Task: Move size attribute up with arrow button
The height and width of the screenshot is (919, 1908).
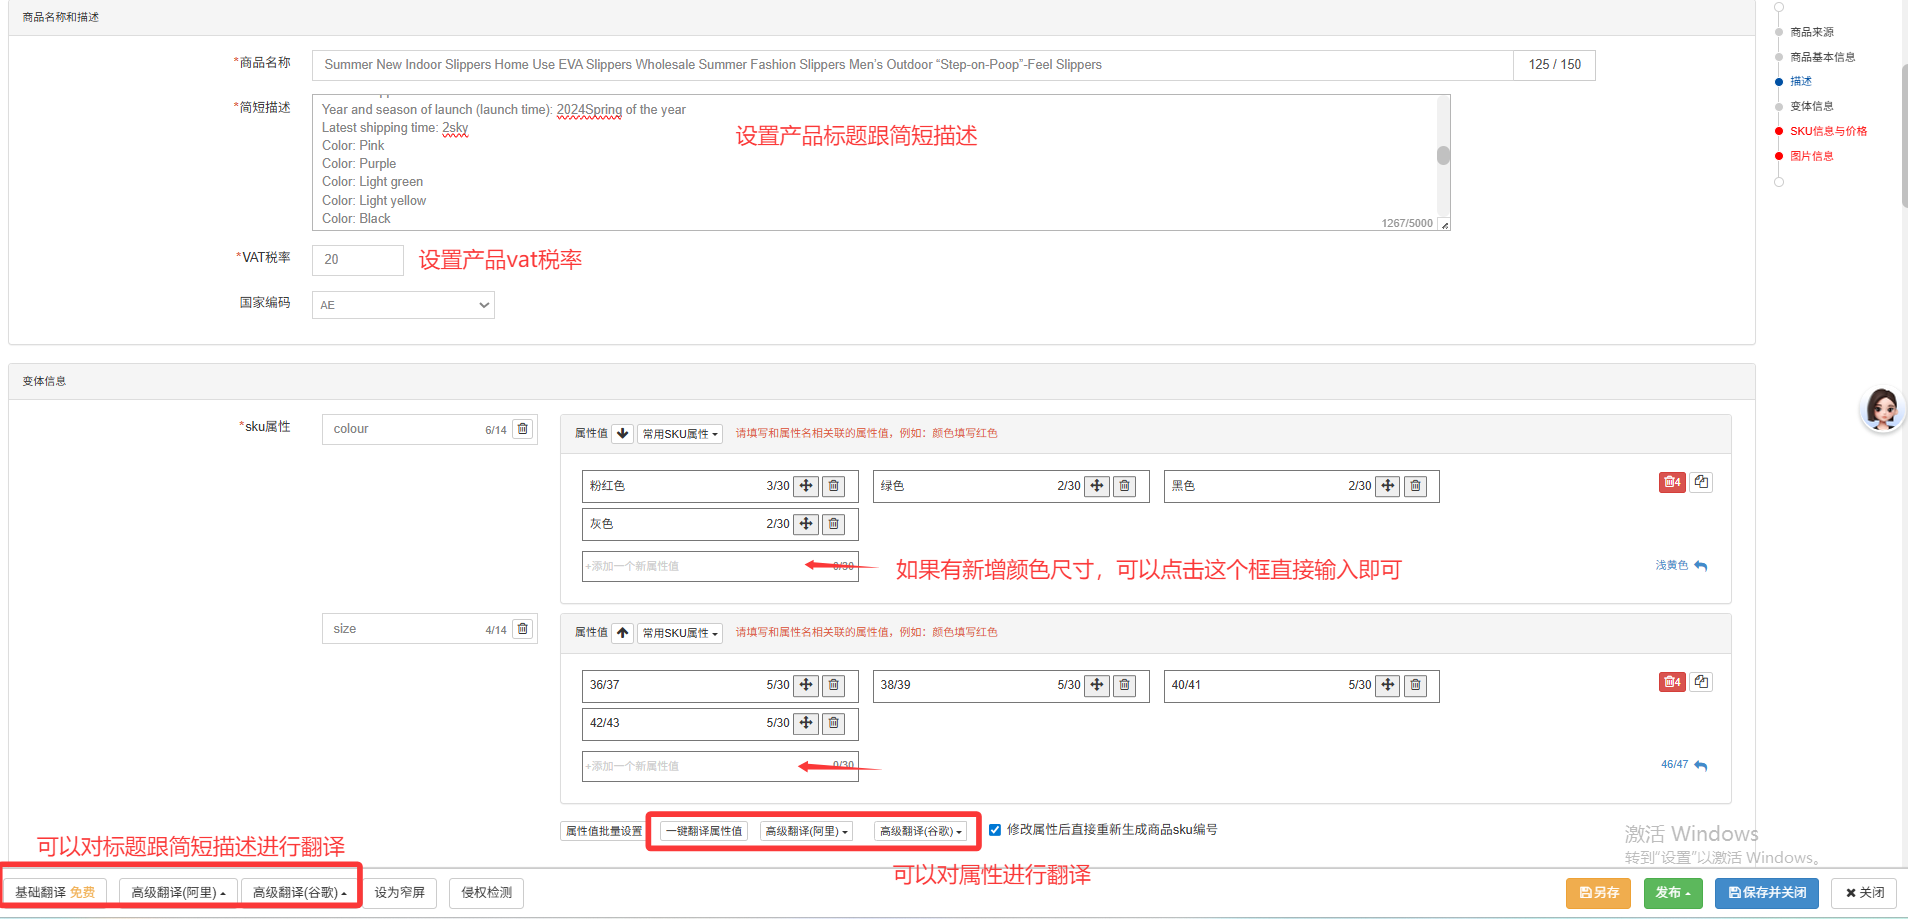Action: [x=622, y=632]
